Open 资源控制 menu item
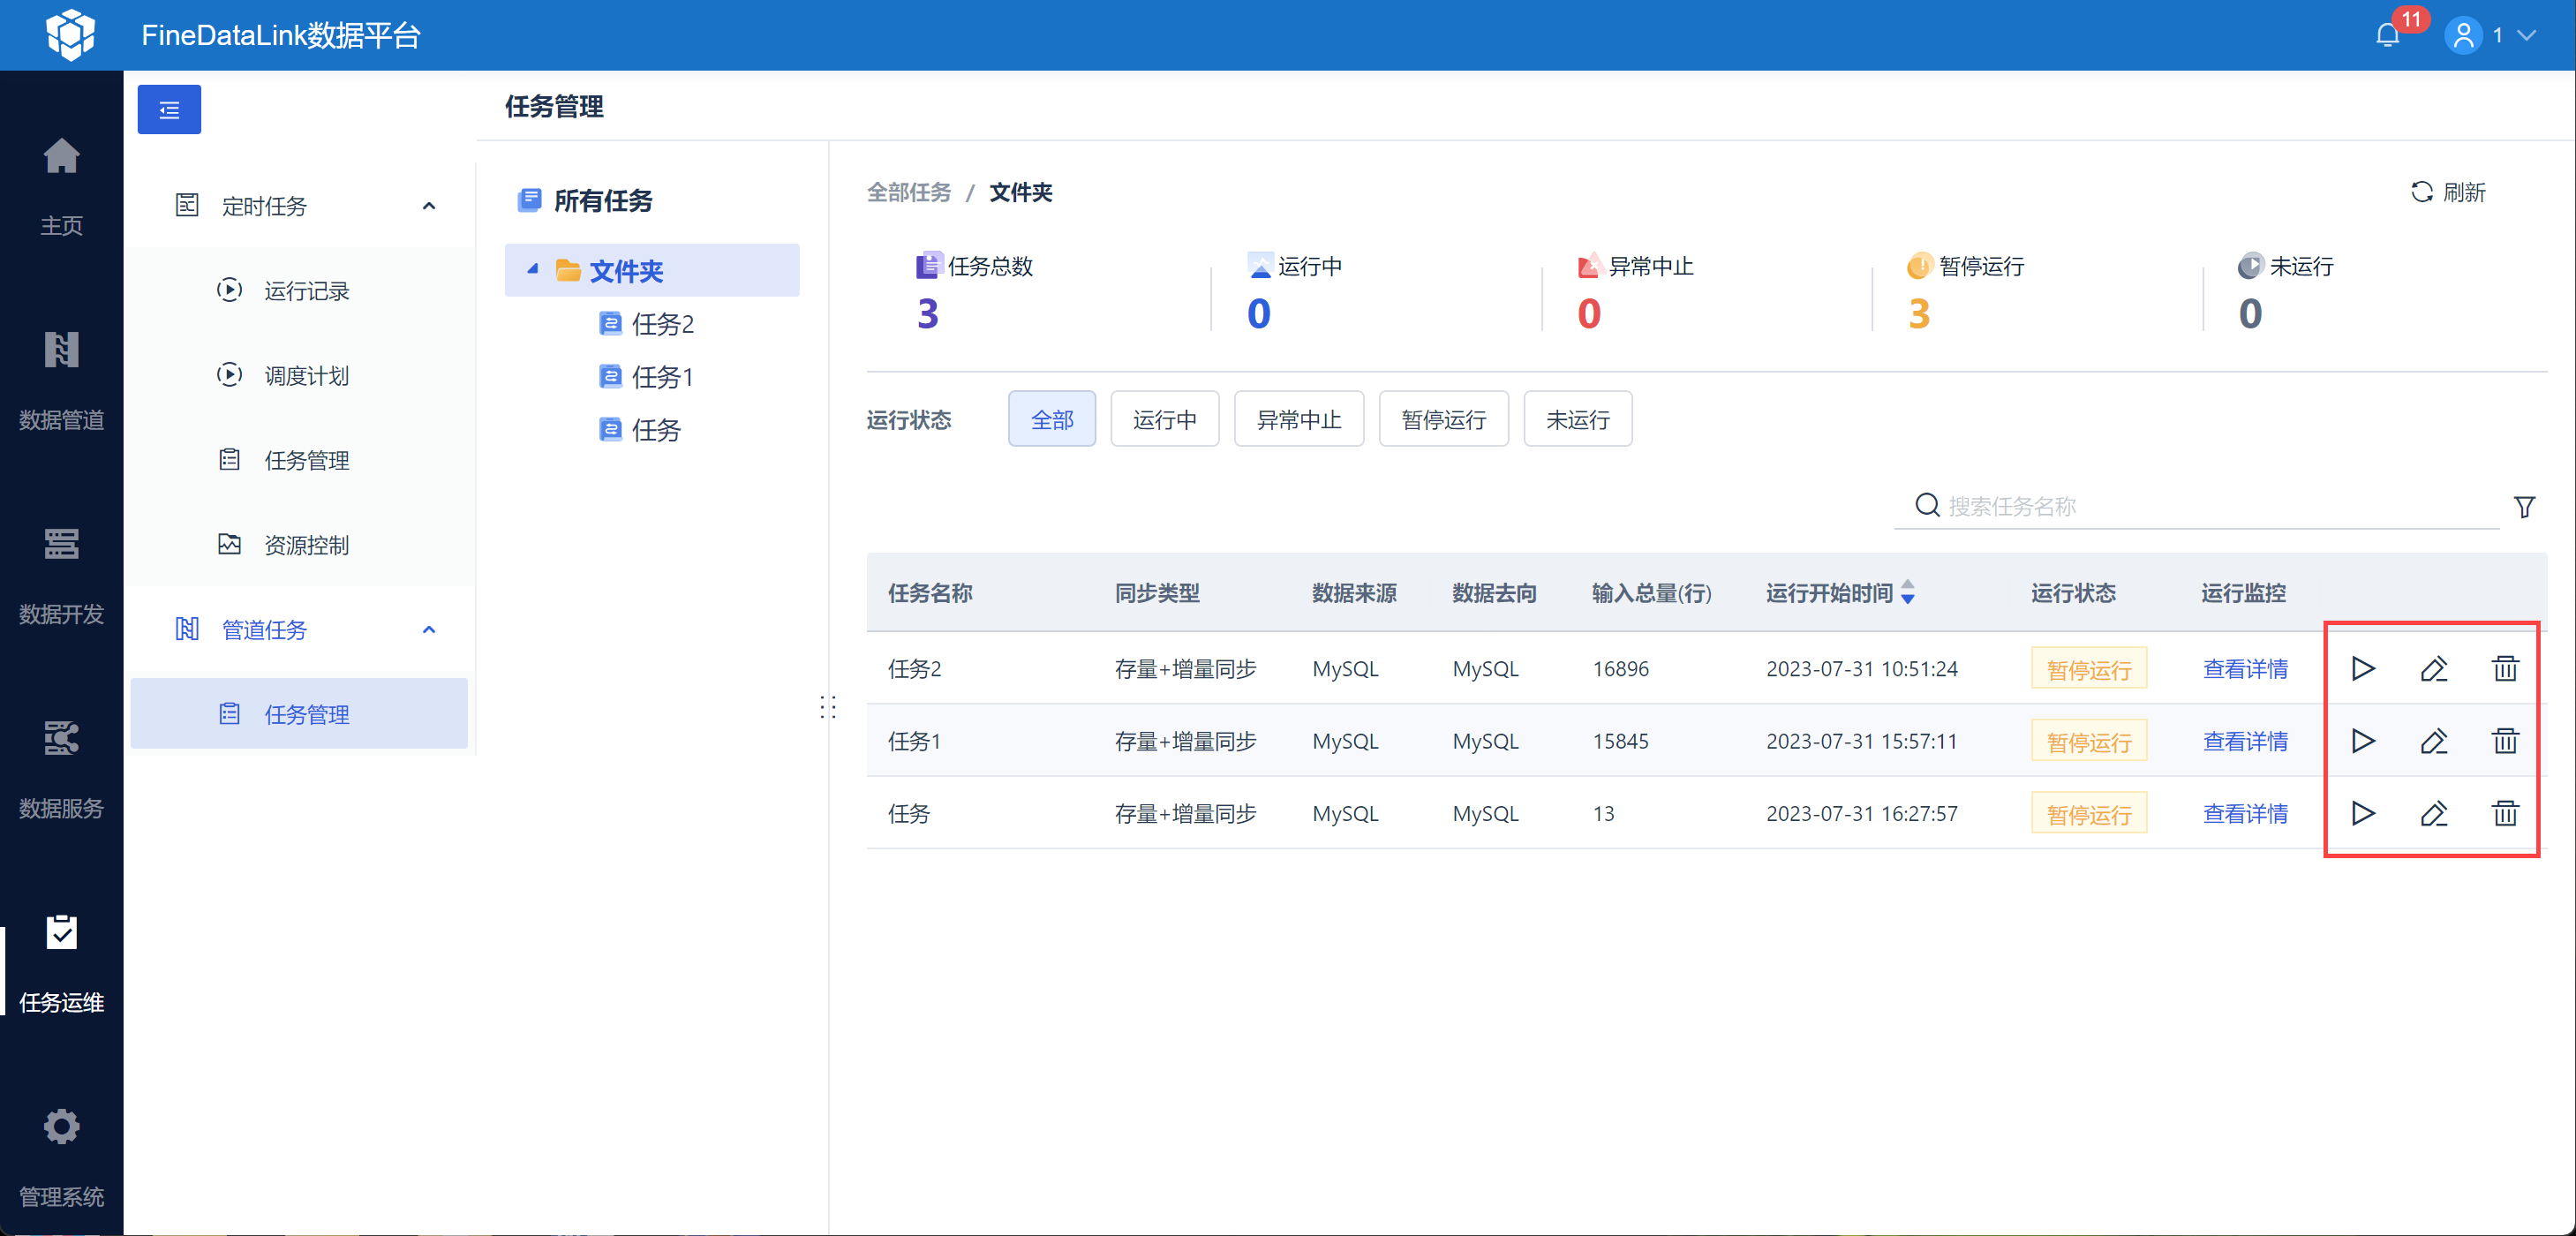 [x=306, y=545]
